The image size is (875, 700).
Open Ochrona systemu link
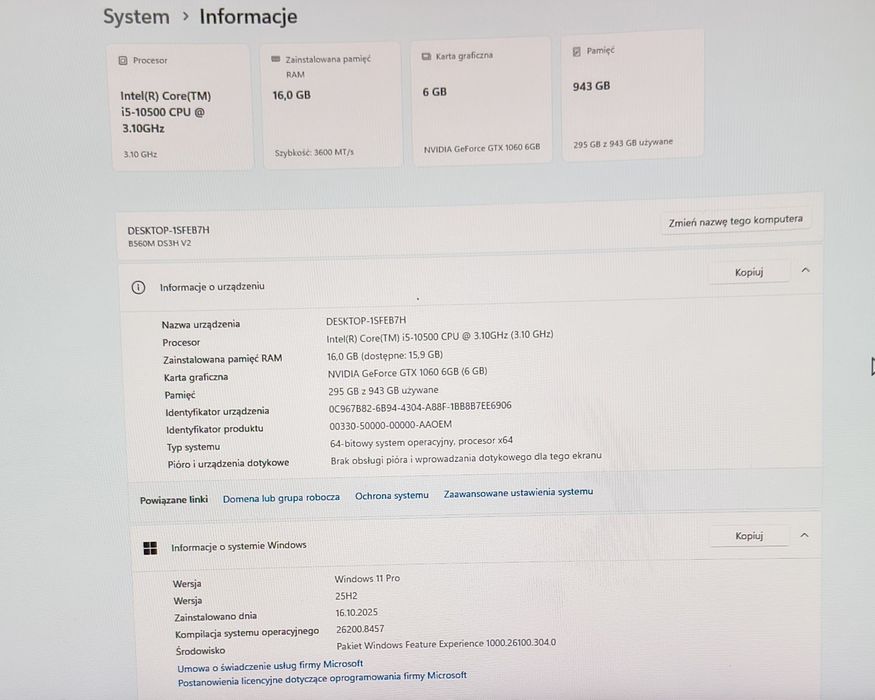[392, 496]
